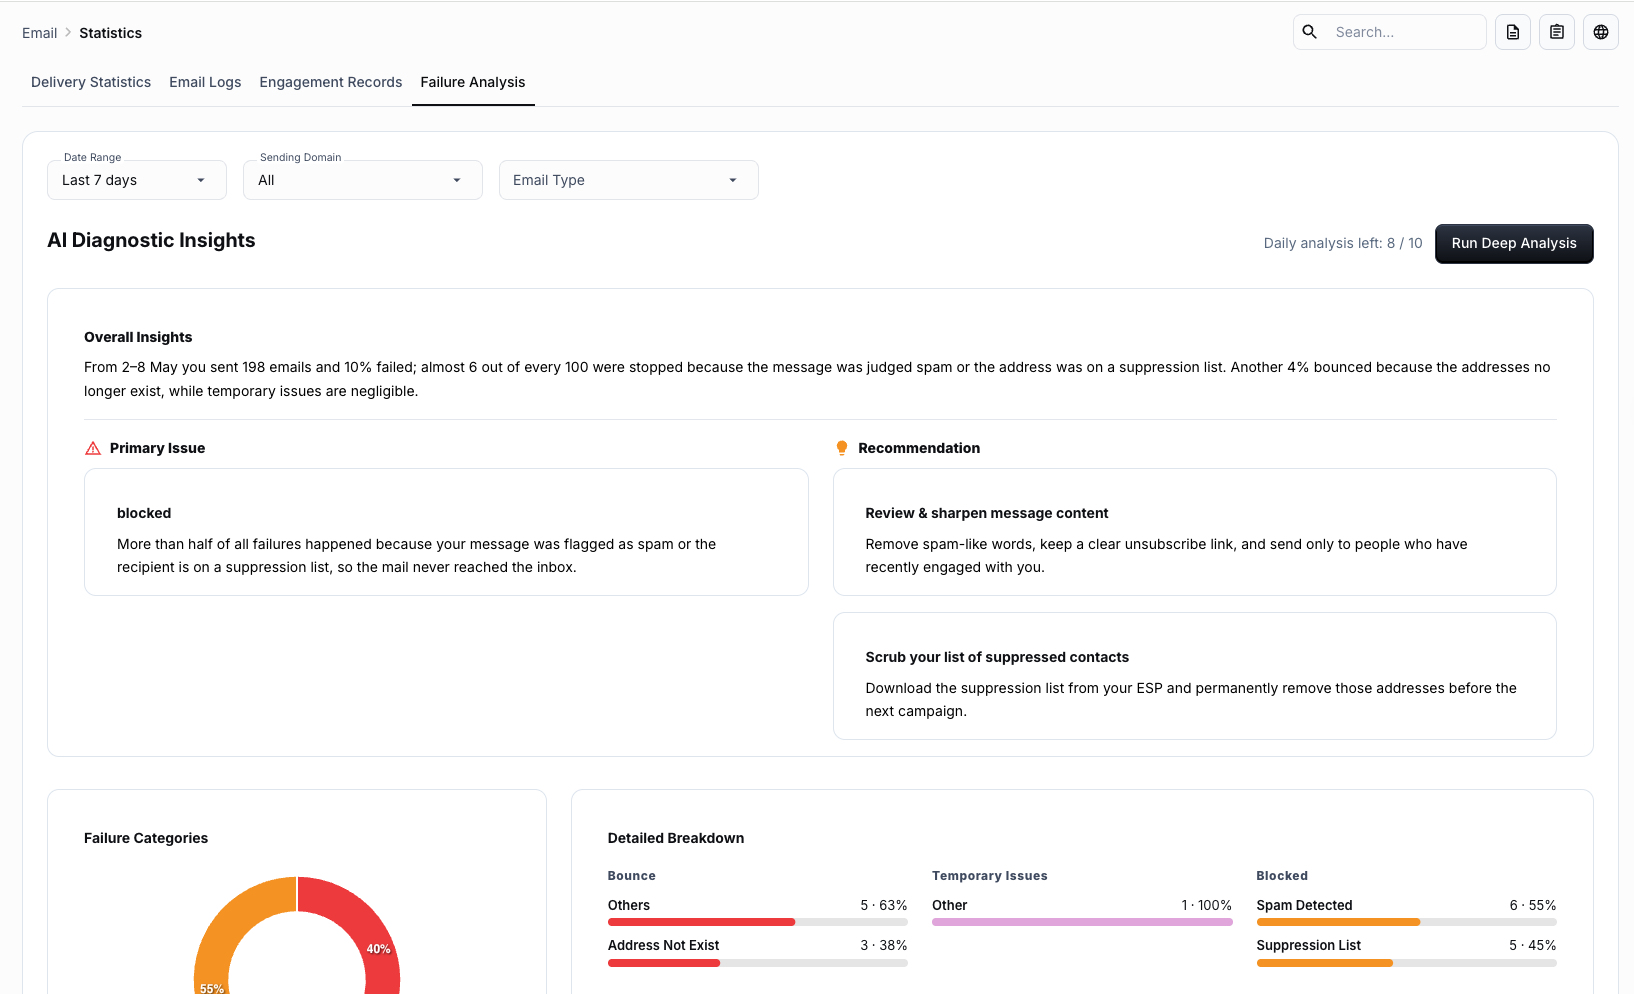Click the Detailed Breakdown heading

[x=676, y=838]
